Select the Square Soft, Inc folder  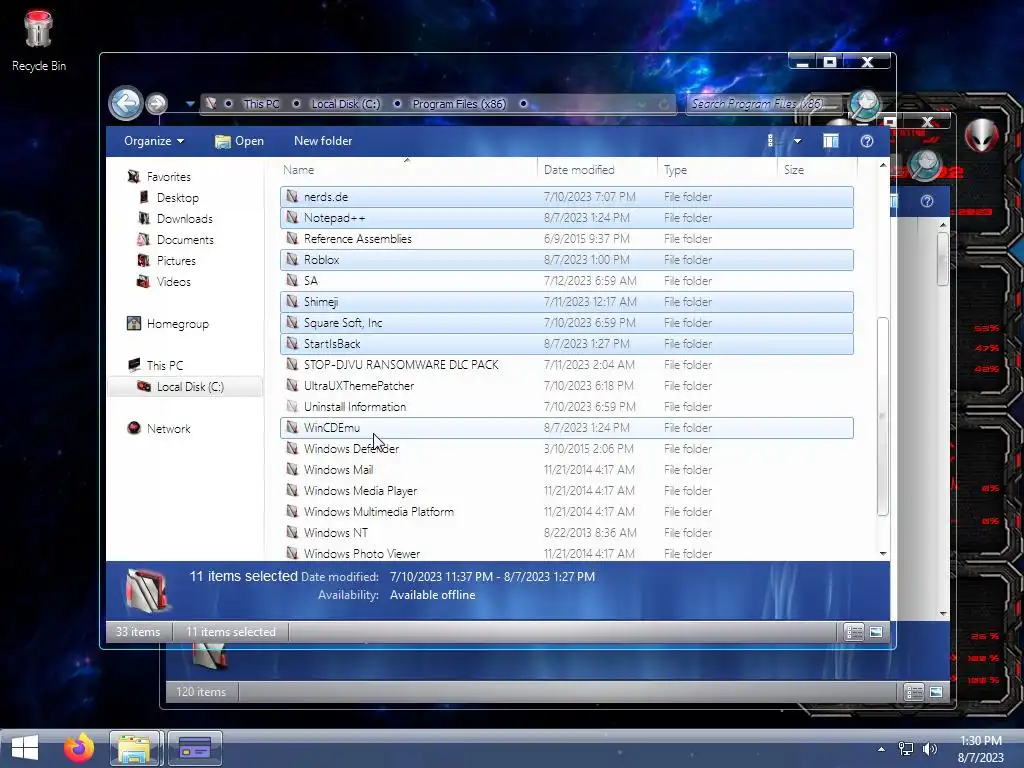click(x=566, y=323)
